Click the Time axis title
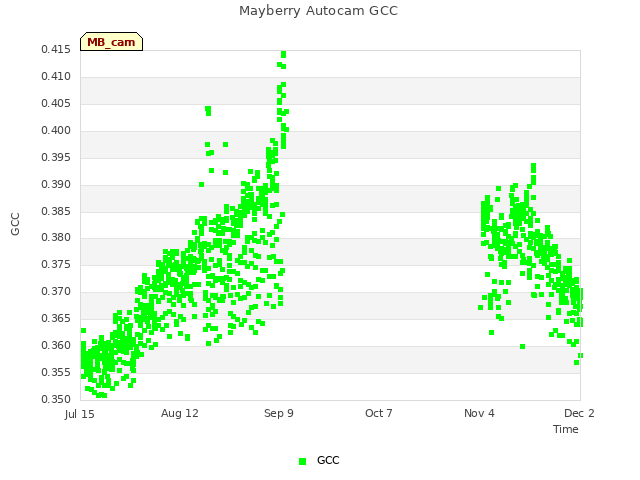The image size is (640, 480). point(566,429)
